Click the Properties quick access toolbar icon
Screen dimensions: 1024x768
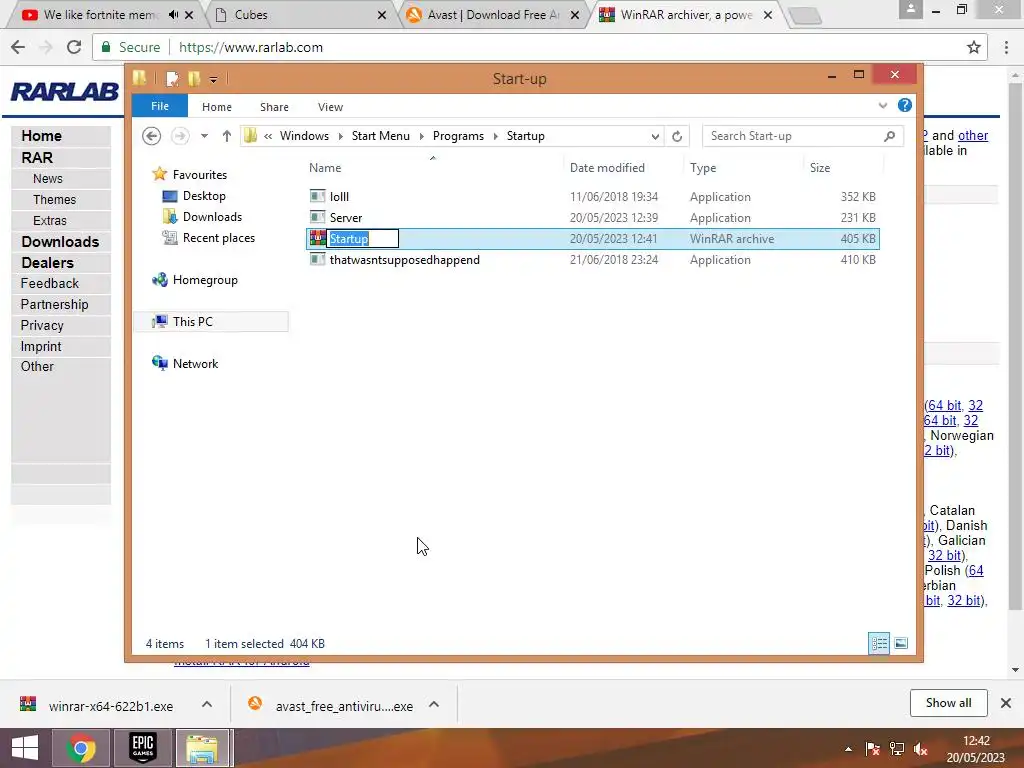click(172, 79)
